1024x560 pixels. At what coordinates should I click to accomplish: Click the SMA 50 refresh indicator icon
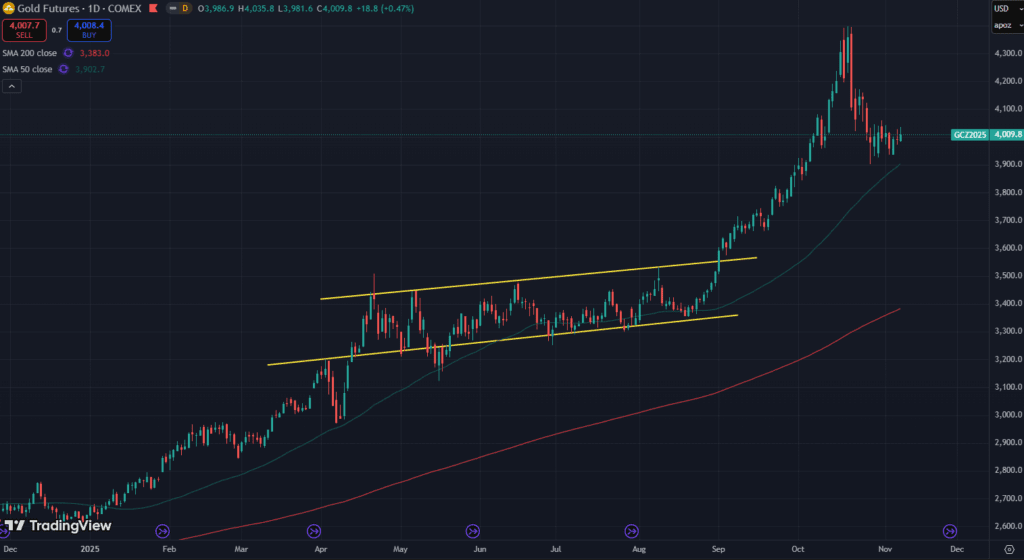[x=63, y=69]
